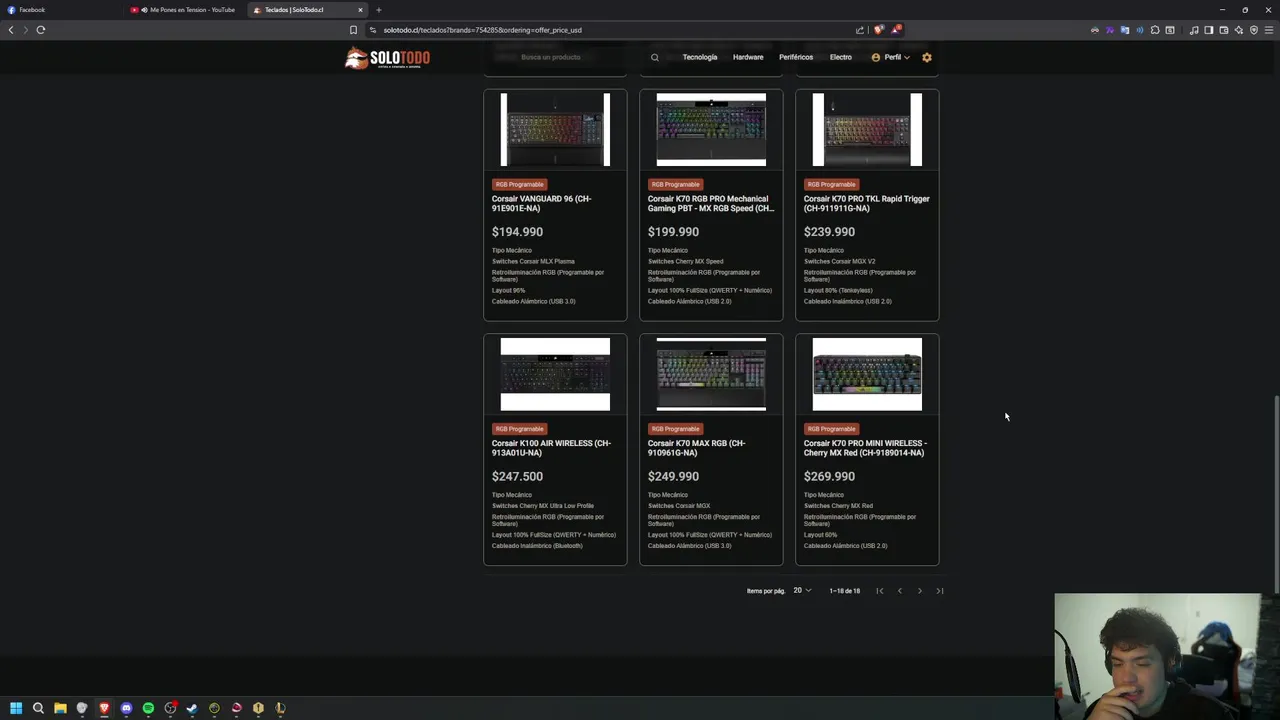Click the RGB Programable tag on VANGUARD 96

(x=519, y=184)
